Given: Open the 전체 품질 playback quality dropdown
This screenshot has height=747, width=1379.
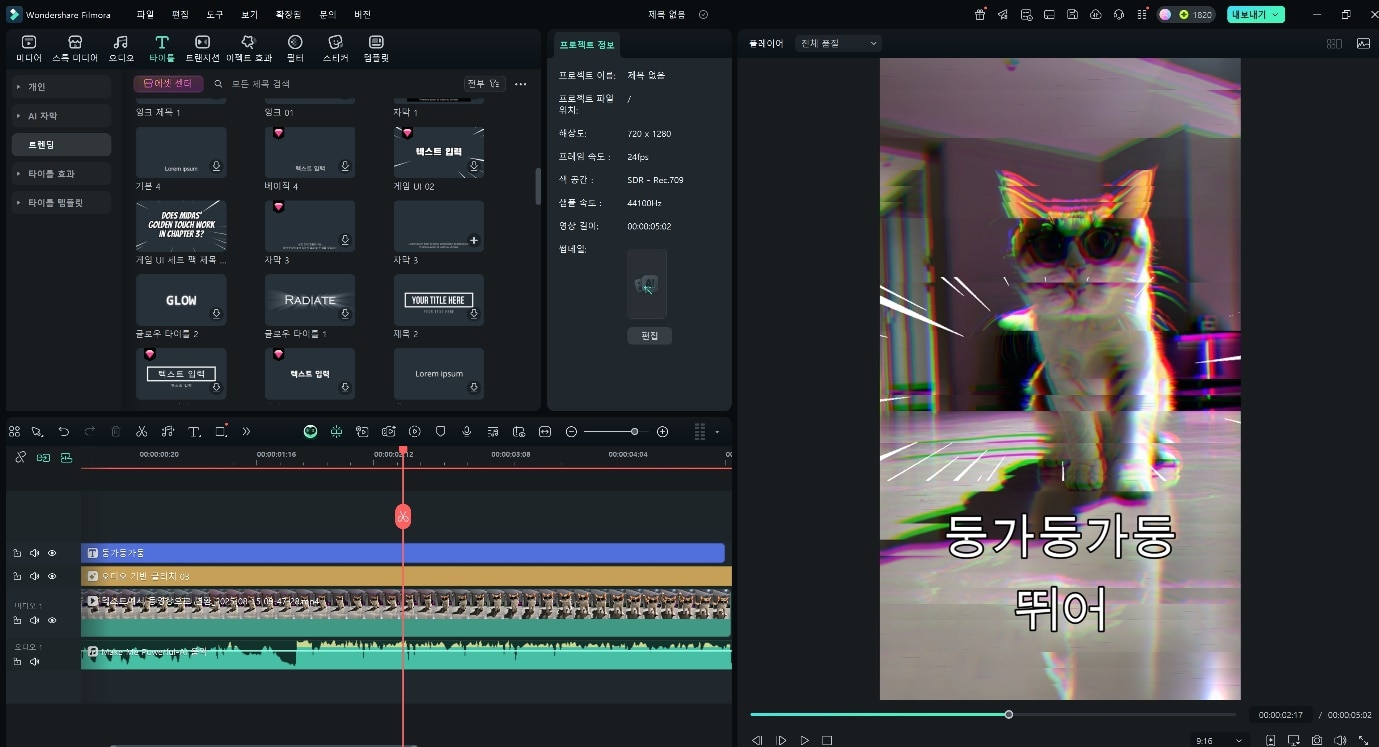Looking at the screenshot, I should (x=837, y=44).
